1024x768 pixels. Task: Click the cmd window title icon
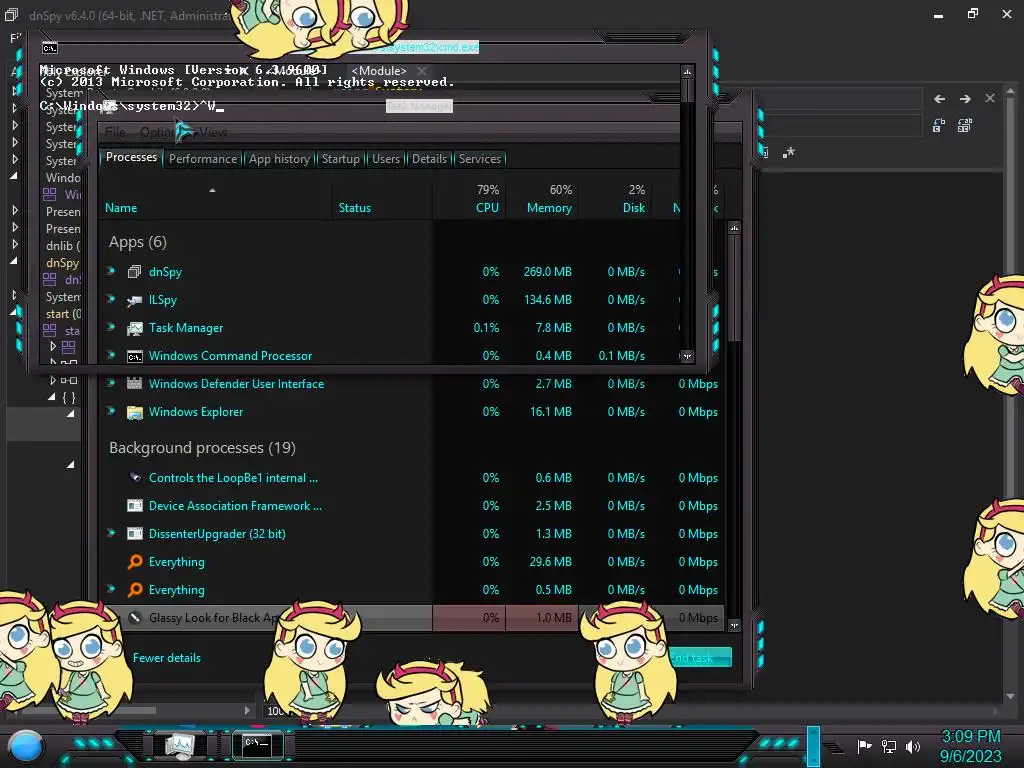coord(50,48)
